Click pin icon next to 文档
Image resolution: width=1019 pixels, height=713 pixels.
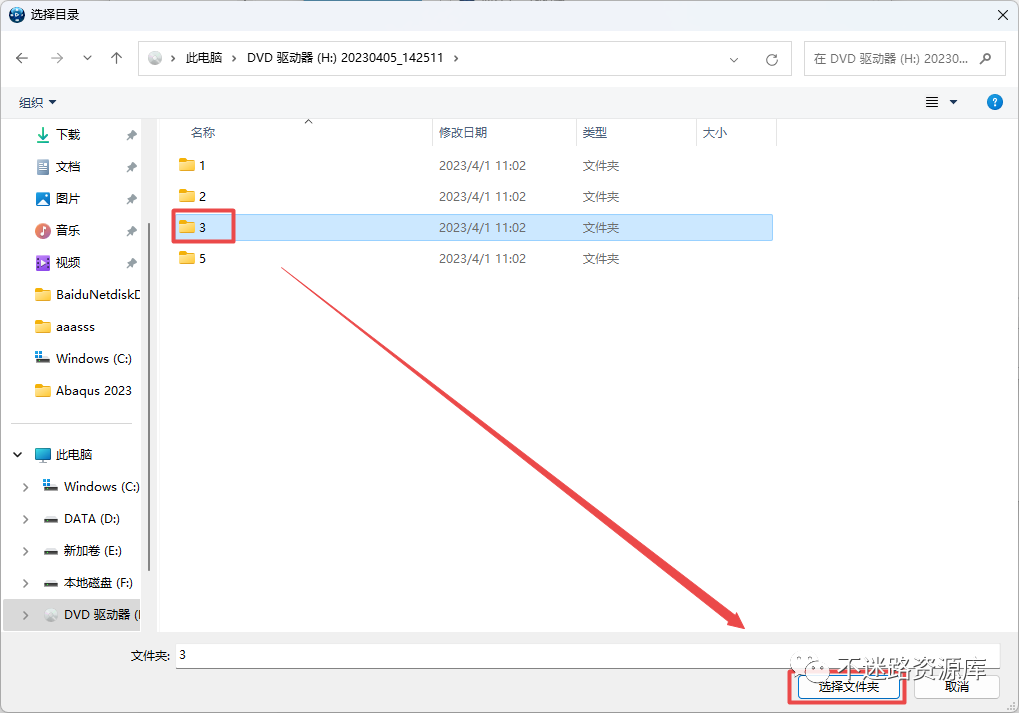point(131,167)
